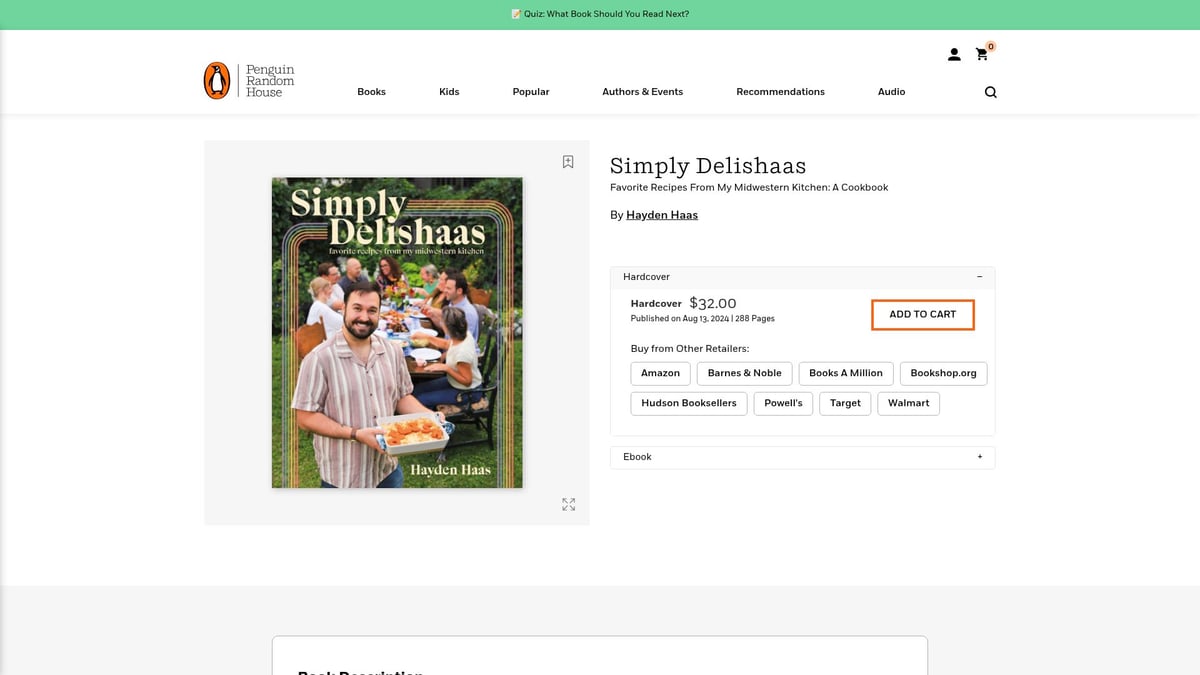Click the Penguin Random House logo
Image resolution: width=1200 pixels, height=675 pixels.
tap(249, 81)
